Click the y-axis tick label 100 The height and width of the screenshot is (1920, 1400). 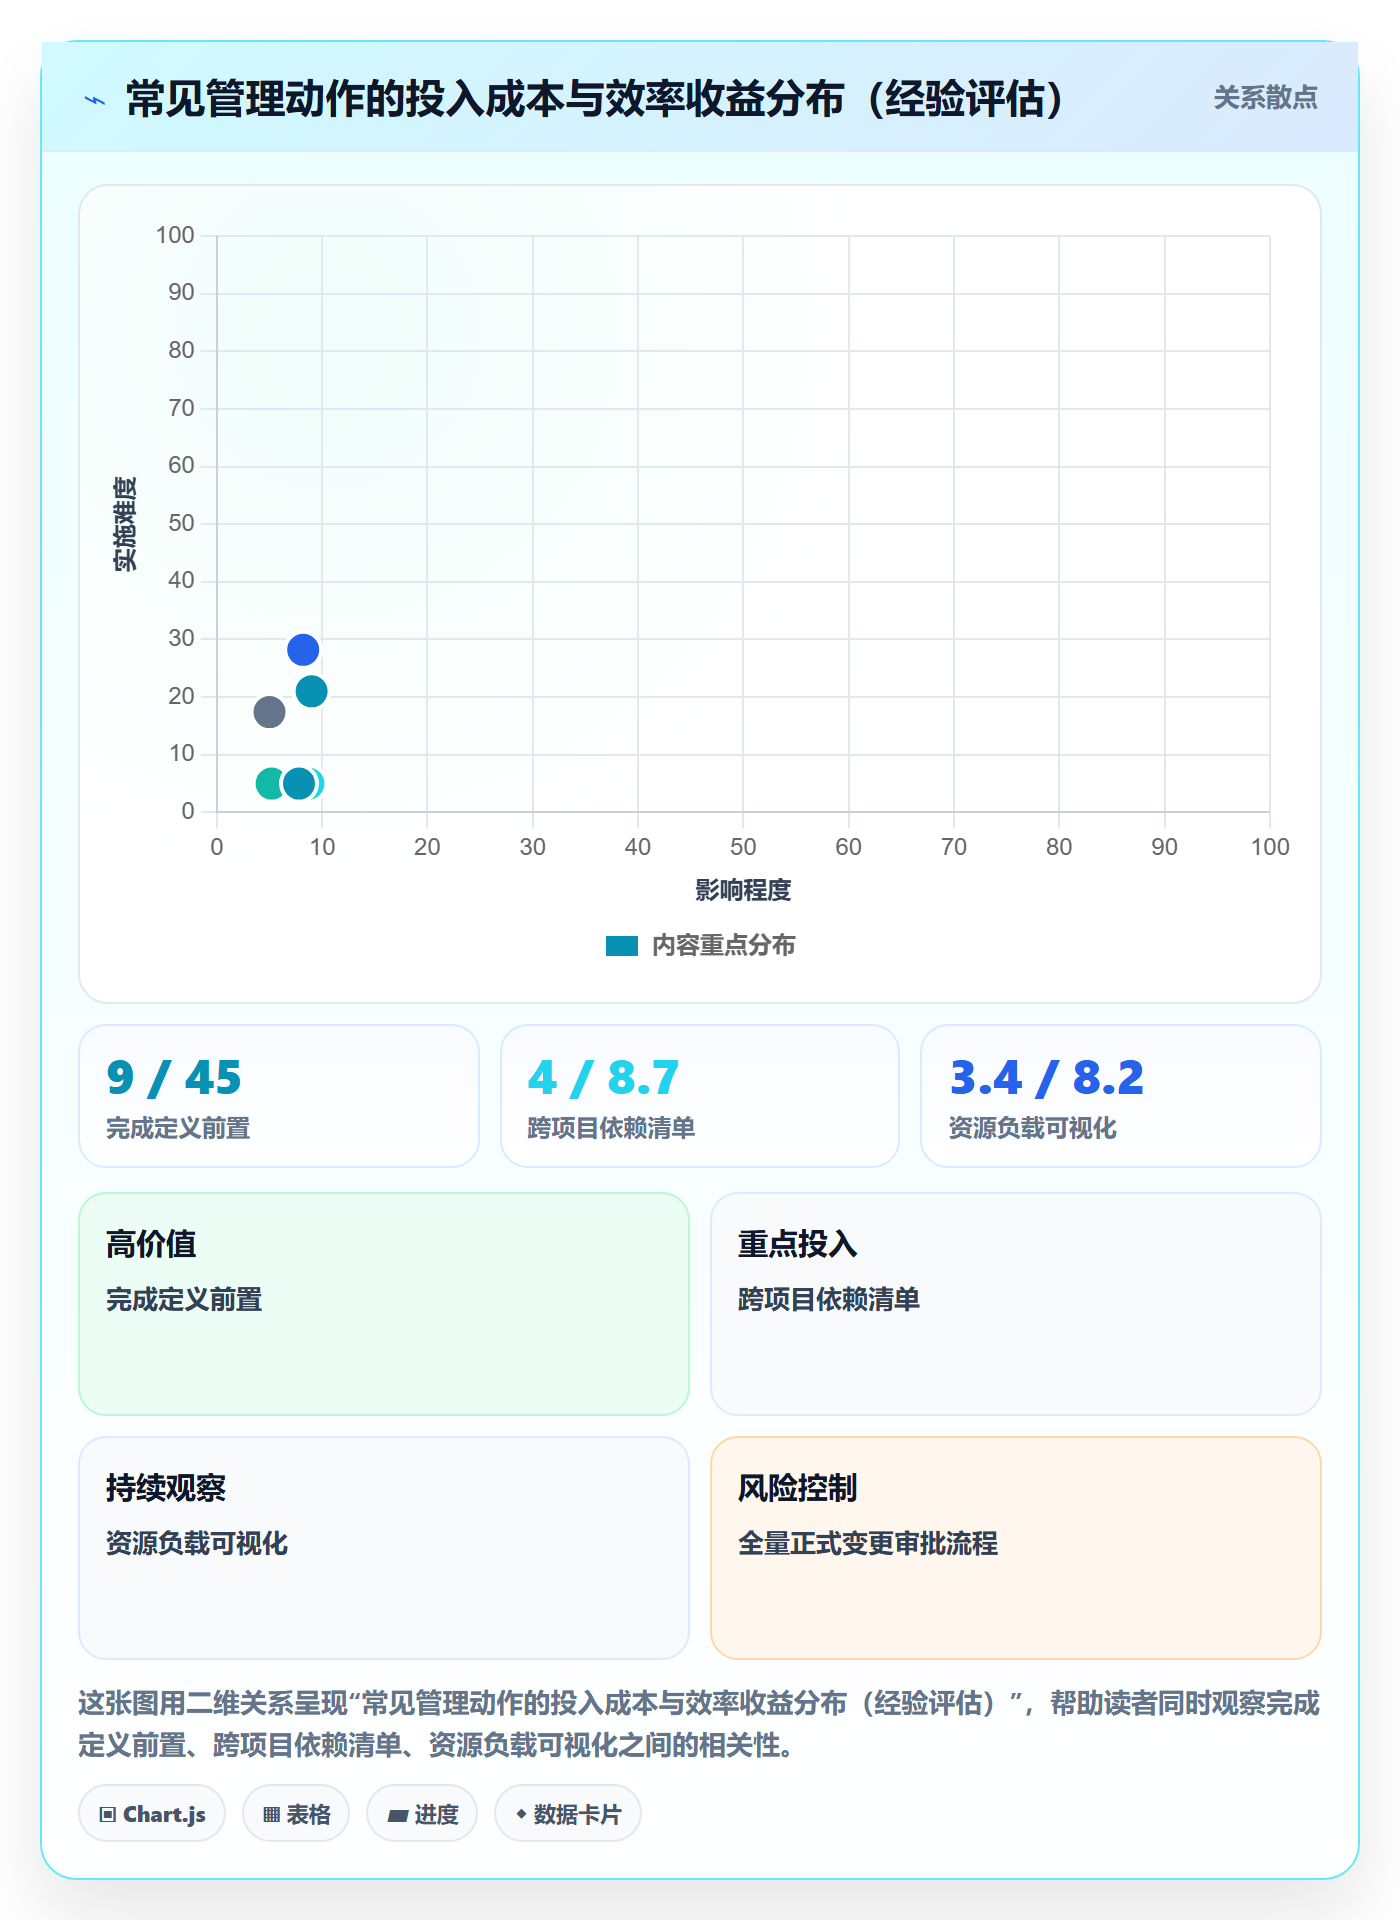pyautogui.click(x=175, y=235)
